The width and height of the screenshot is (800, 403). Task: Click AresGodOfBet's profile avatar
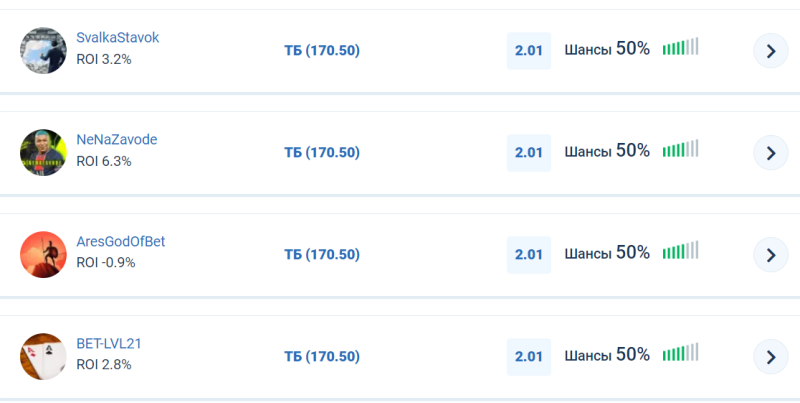tap(43, 254)
